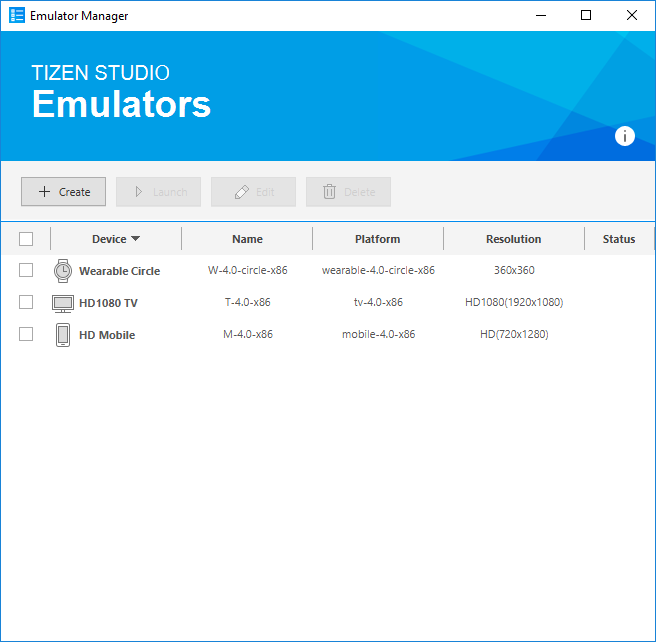Select the M-4.0-x86 emulator name

[x=247, y=335]
